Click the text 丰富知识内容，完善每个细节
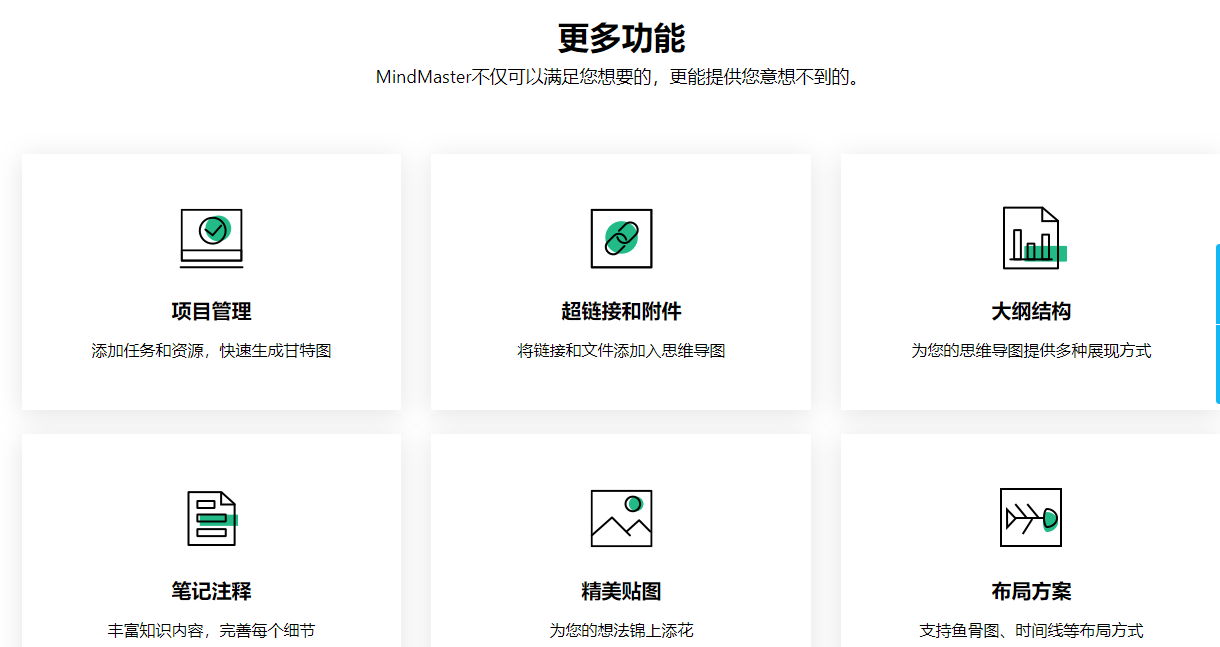Viewport: 1220px width, 647px height. [211, 631]
